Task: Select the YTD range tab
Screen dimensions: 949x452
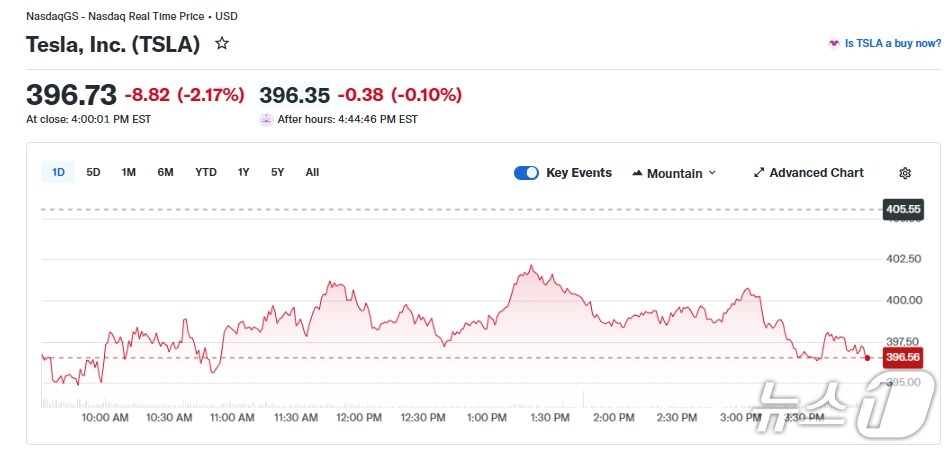Action: pyautogui.click(x=206, y=172)
